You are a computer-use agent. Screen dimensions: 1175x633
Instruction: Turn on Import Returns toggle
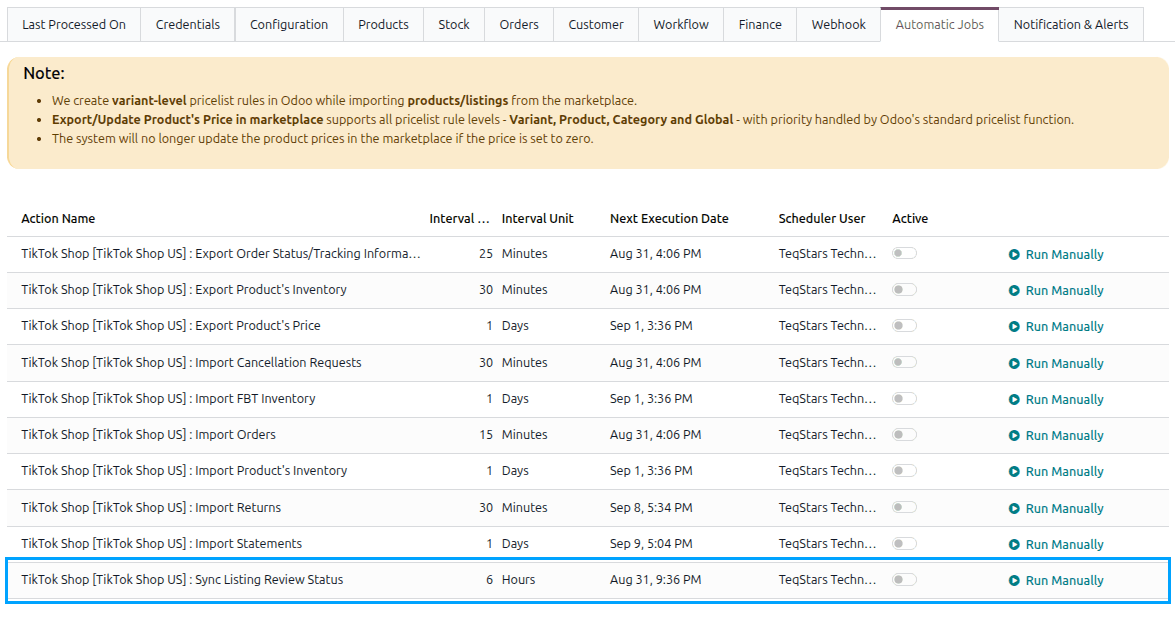(x=904, y=507)
